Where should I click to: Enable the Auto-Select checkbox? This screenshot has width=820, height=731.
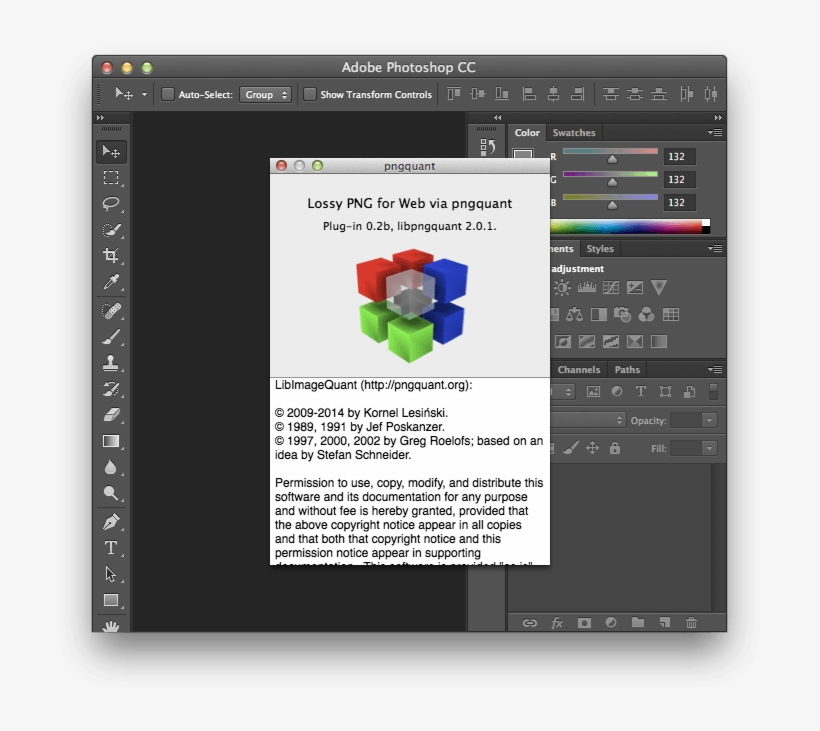168,94
